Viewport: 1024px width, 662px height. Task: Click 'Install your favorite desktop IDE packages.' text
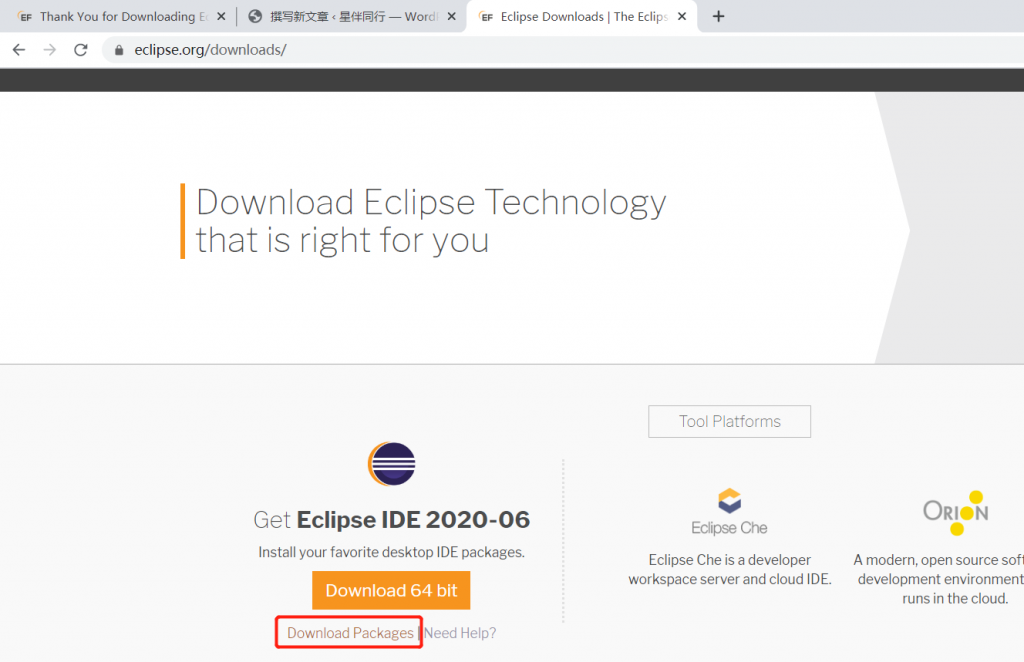391,552
